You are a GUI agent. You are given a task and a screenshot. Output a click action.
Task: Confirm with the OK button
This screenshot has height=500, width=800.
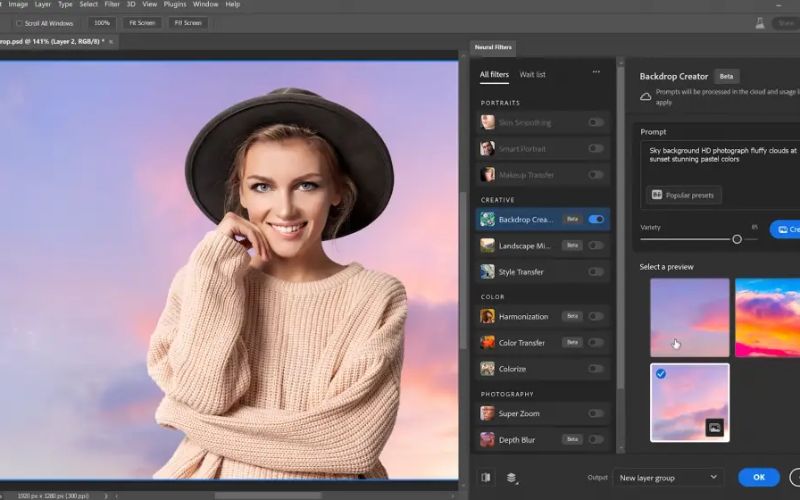click(759, 478)
